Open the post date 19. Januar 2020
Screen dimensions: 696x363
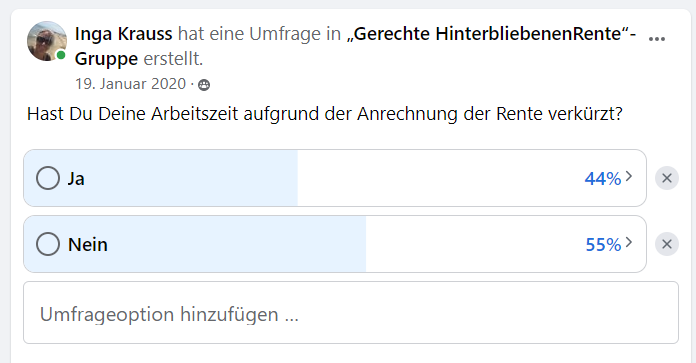click(x=130, y=84)
